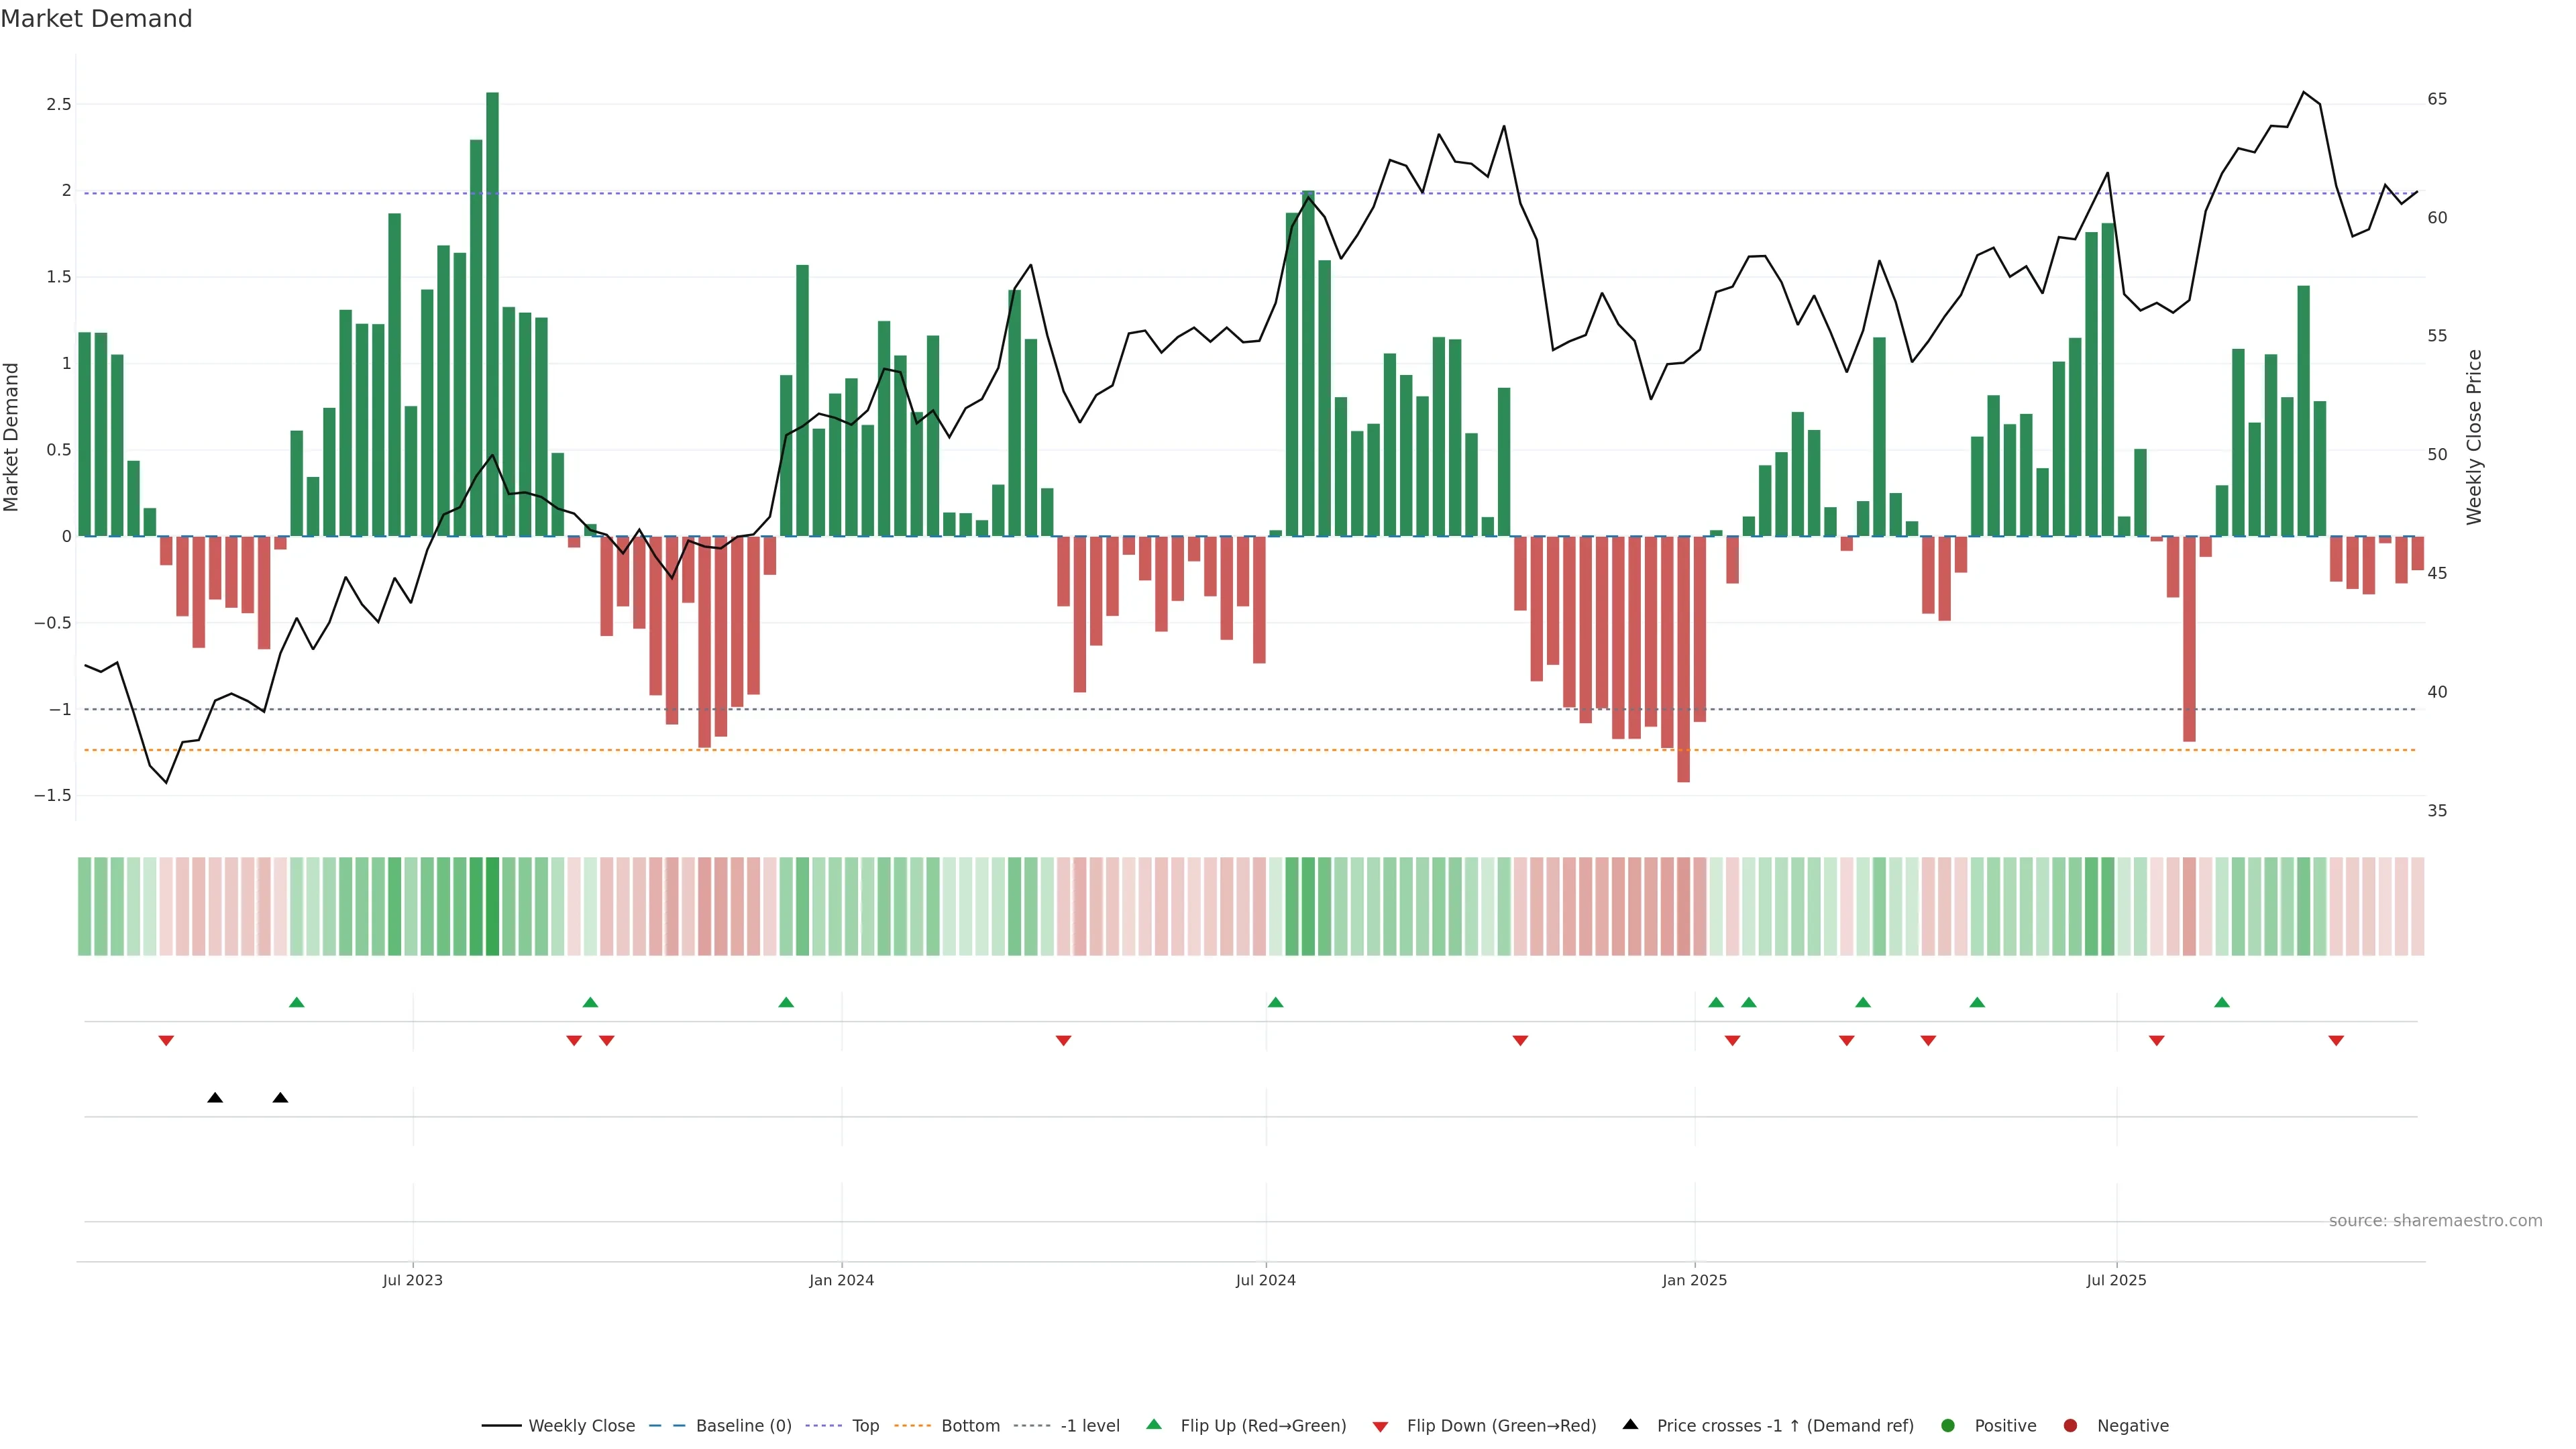
Task: Click Flip Down red triangle legend icon
Action: (1380, 1427)
